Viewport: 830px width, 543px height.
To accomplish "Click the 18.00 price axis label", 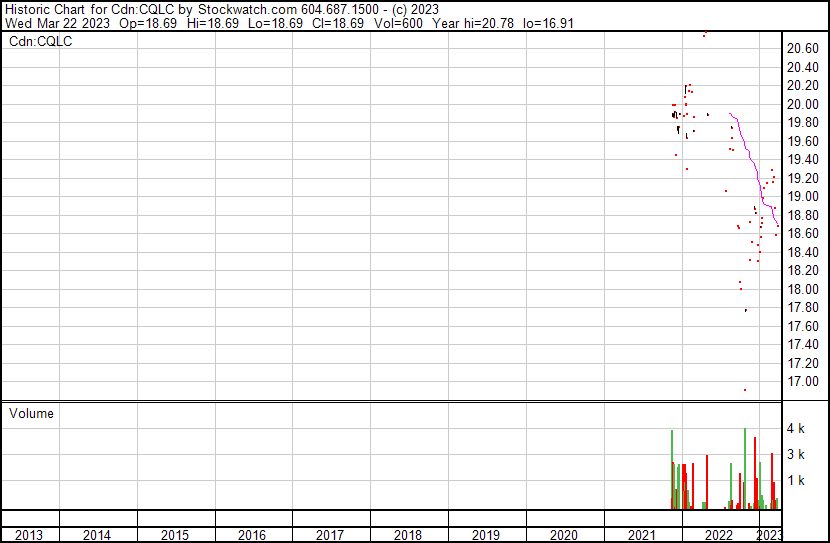I will pos(805,289).
